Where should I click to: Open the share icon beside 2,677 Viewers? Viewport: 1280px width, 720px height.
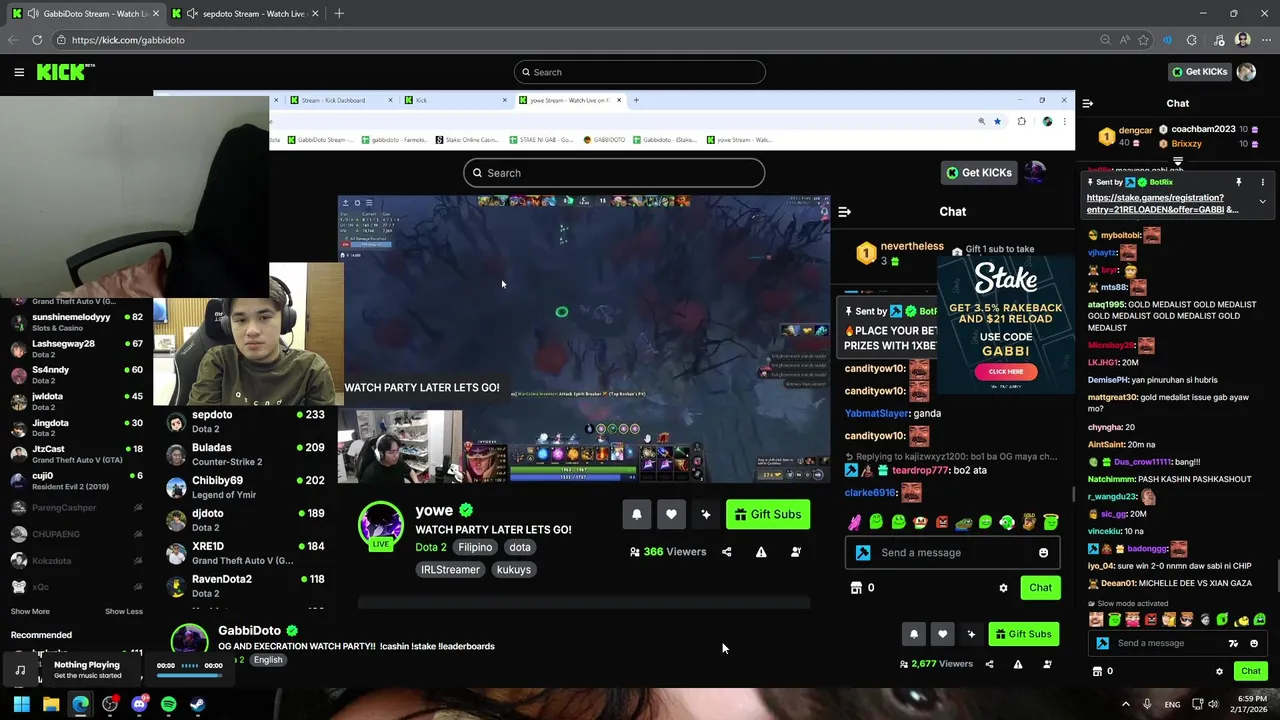coord(990,664)
